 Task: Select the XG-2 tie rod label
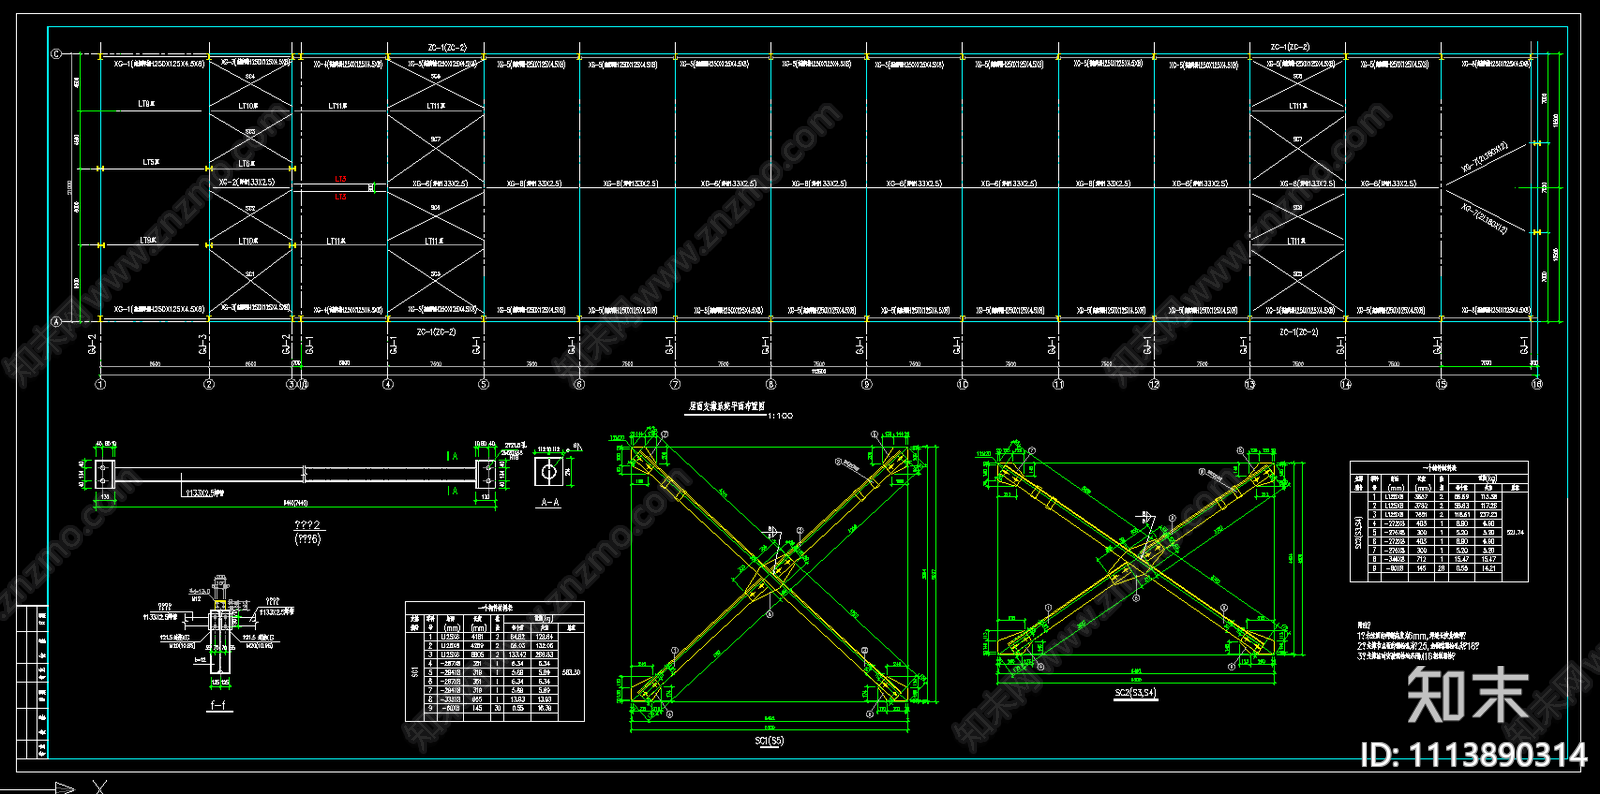(246, 182)
